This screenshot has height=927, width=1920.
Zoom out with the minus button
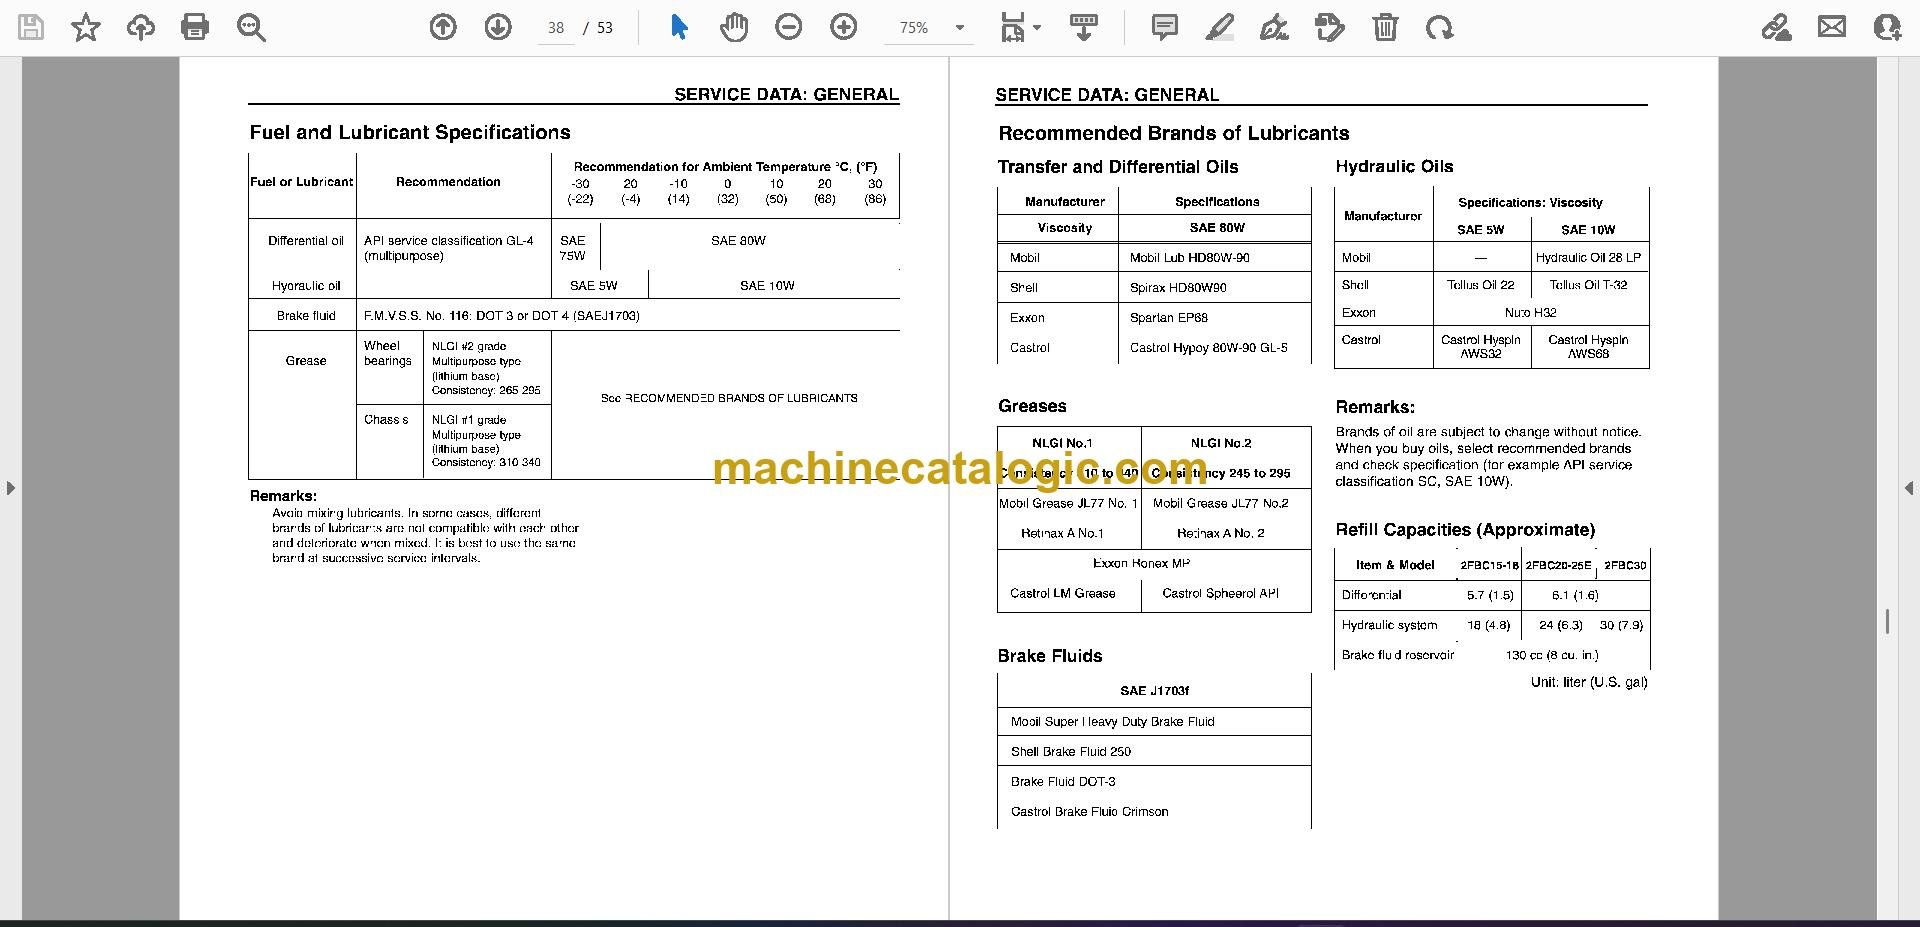pyautogui.click(x=789, y=28)
